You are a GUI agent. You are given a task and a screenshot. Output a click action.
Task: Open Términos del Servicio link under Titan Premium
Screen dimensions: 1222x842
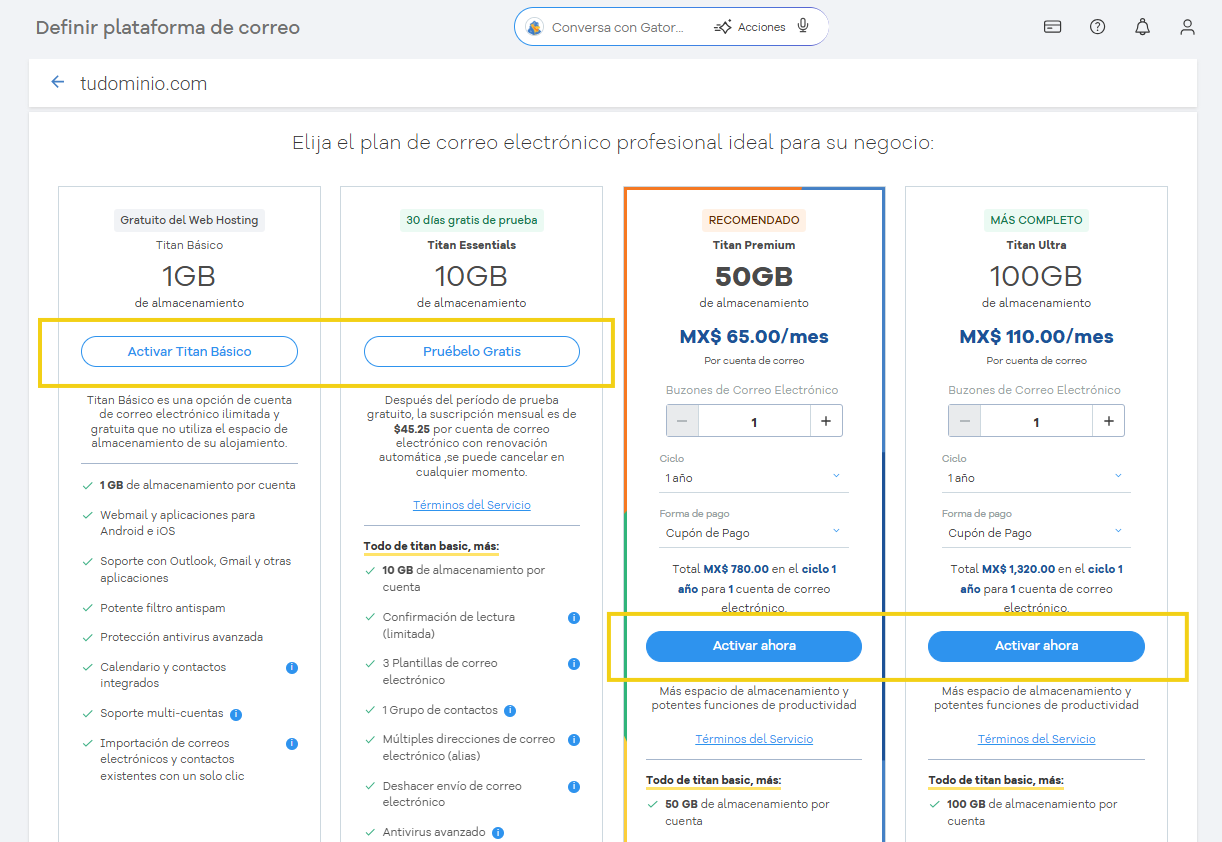[753, 738]
